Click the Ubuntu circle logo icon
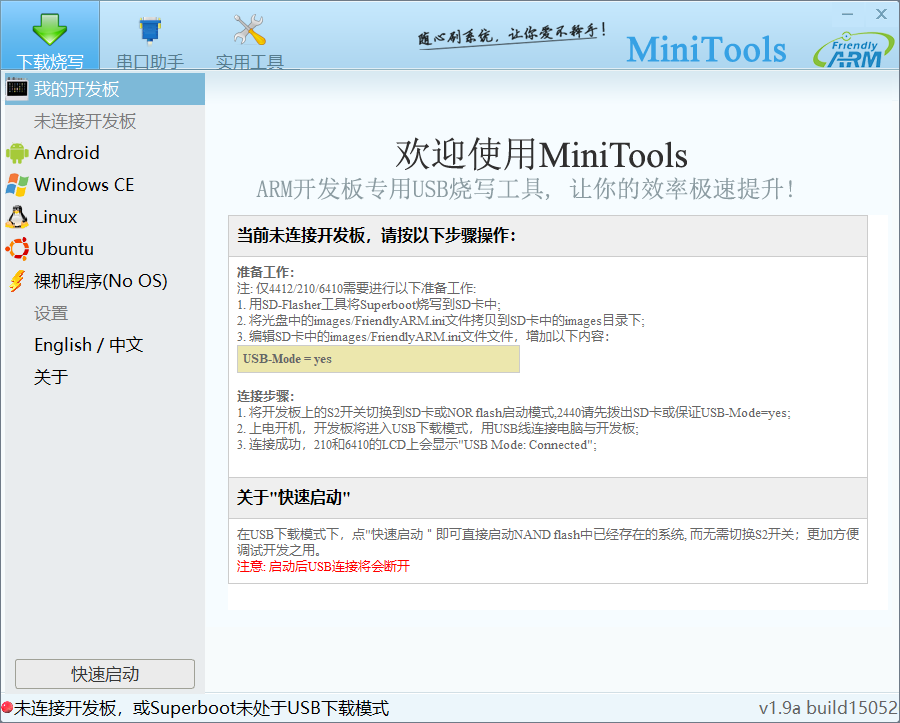 (17, 249)
